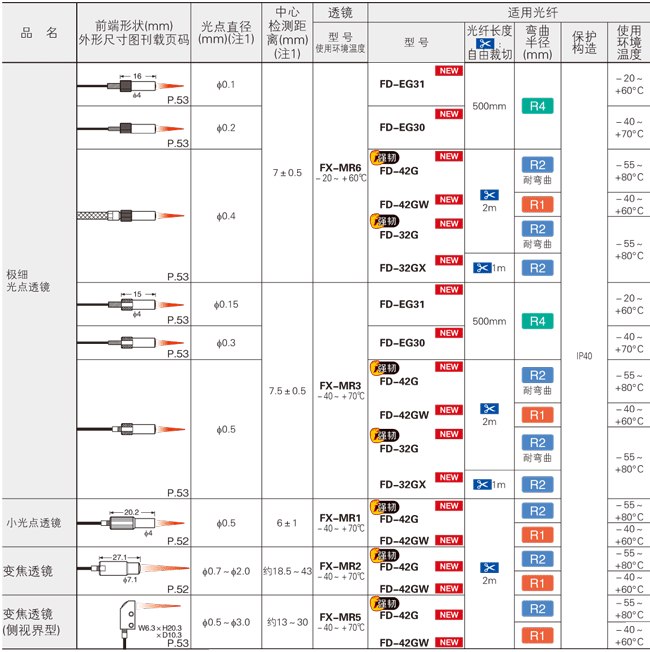Click the 约18.5~43 distance value
The image size is (650, 652).
287,571
